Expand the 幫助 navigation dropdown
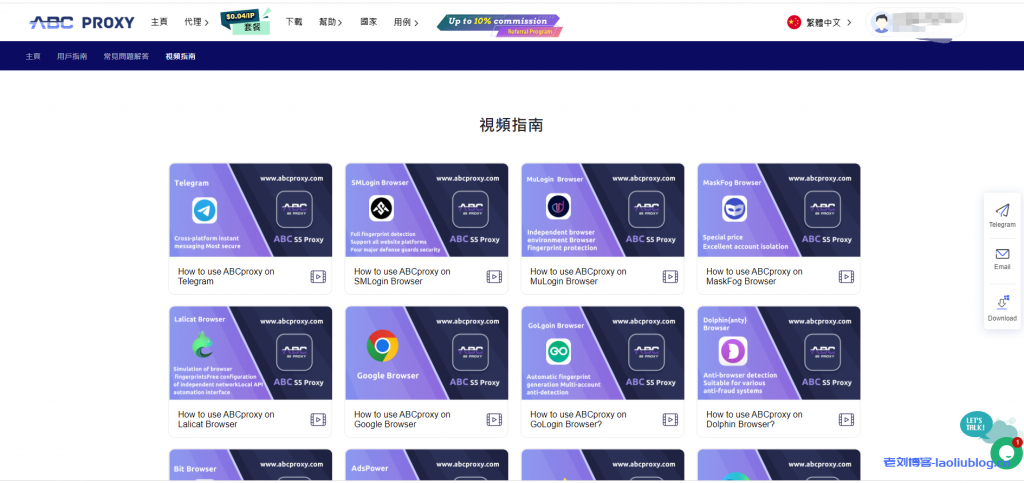1024x483 pixels. pos(331,22)
